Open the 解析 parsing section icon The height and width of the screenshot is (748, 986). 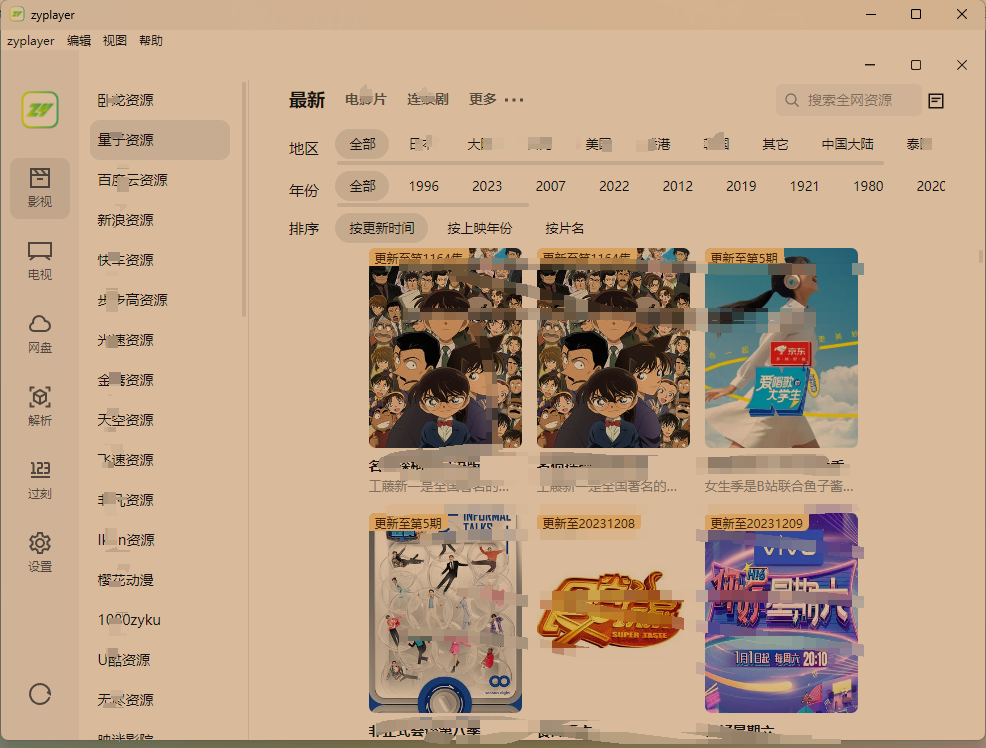[x=40, y=407]
